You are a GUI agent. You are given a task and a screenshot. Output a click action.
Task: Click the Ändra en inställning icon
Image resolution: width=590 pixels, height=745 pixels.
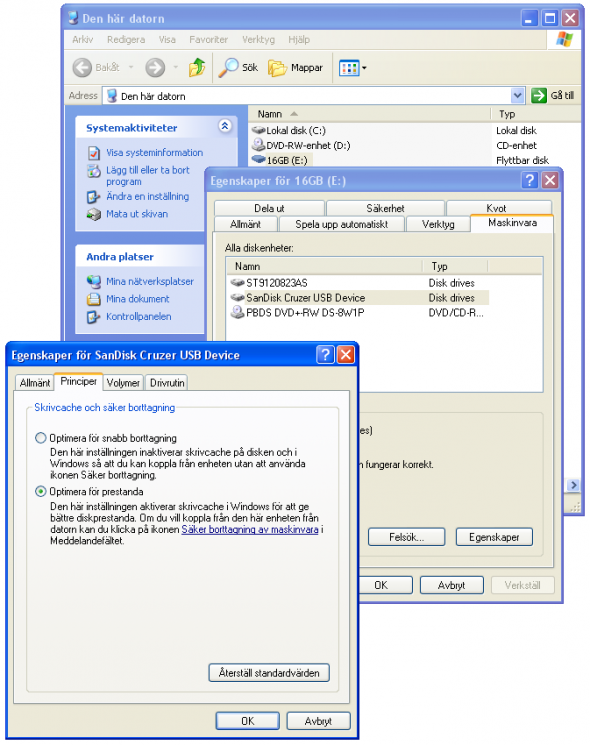pos(94,197)
